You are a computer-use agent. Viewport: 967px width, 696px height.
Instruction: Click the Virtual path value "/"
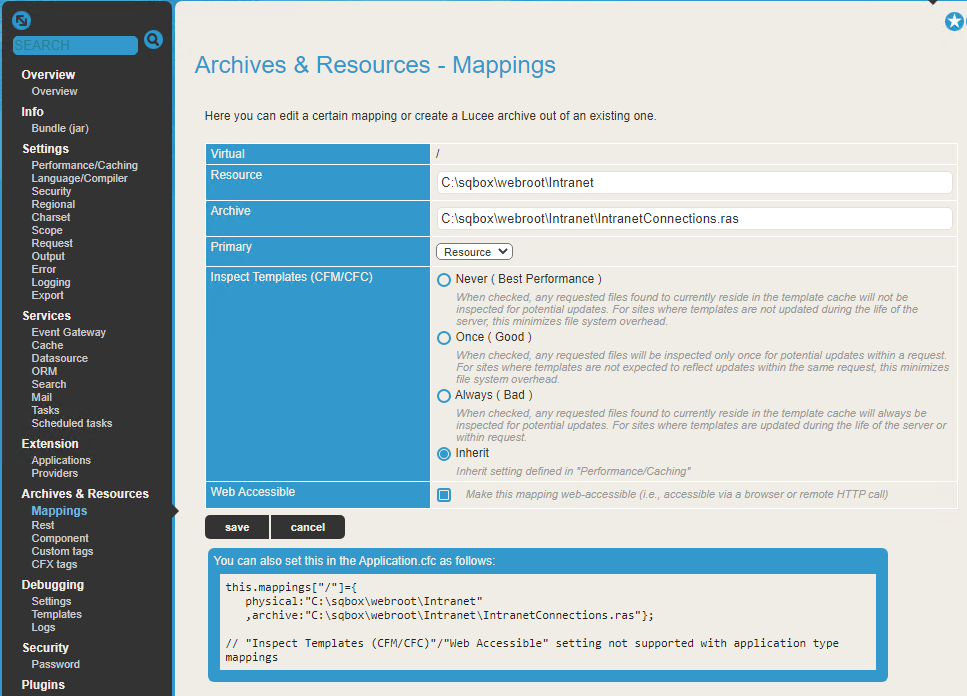click(x=438, y=154)
